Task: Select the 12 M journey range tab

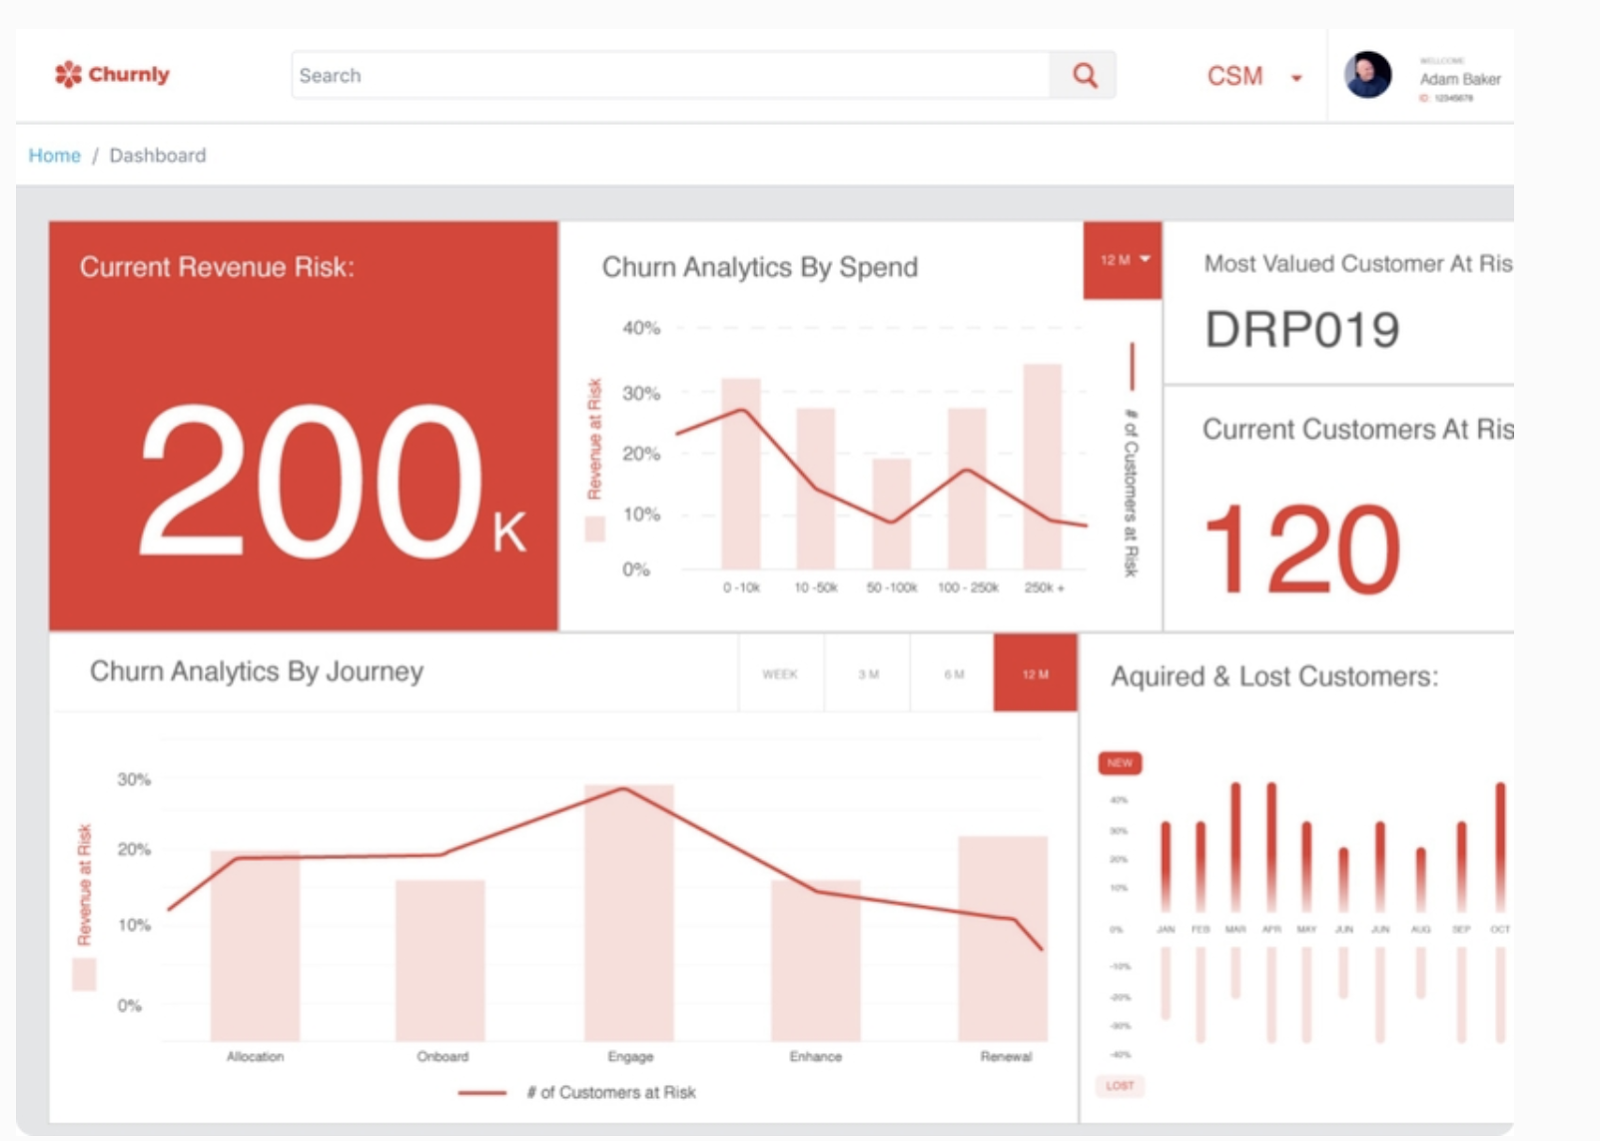Action: [x=1036, y=674]
